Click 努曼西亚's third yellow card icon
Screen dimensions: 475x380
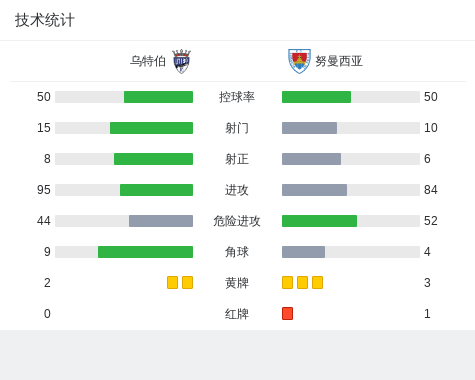click(x=317, y=283)
